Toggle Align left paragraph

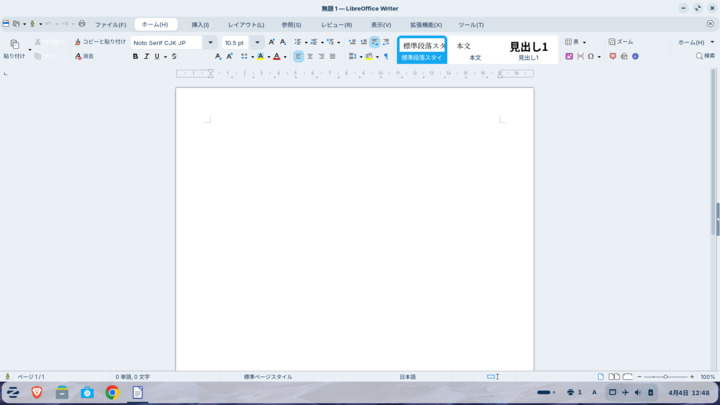[298, 56]
